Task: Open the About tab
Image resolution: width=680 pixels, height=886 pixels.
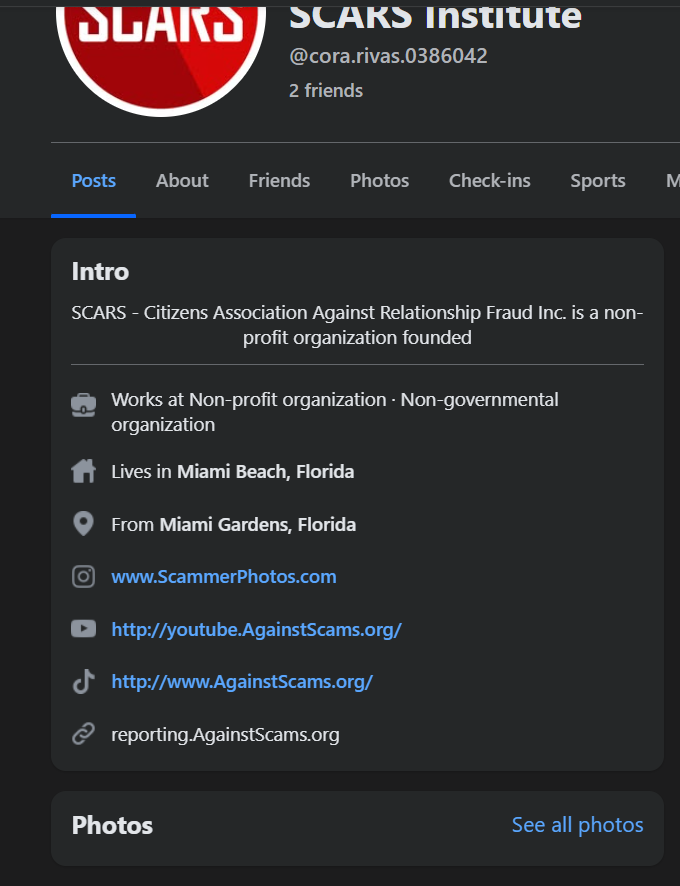Action: (182, 181)
